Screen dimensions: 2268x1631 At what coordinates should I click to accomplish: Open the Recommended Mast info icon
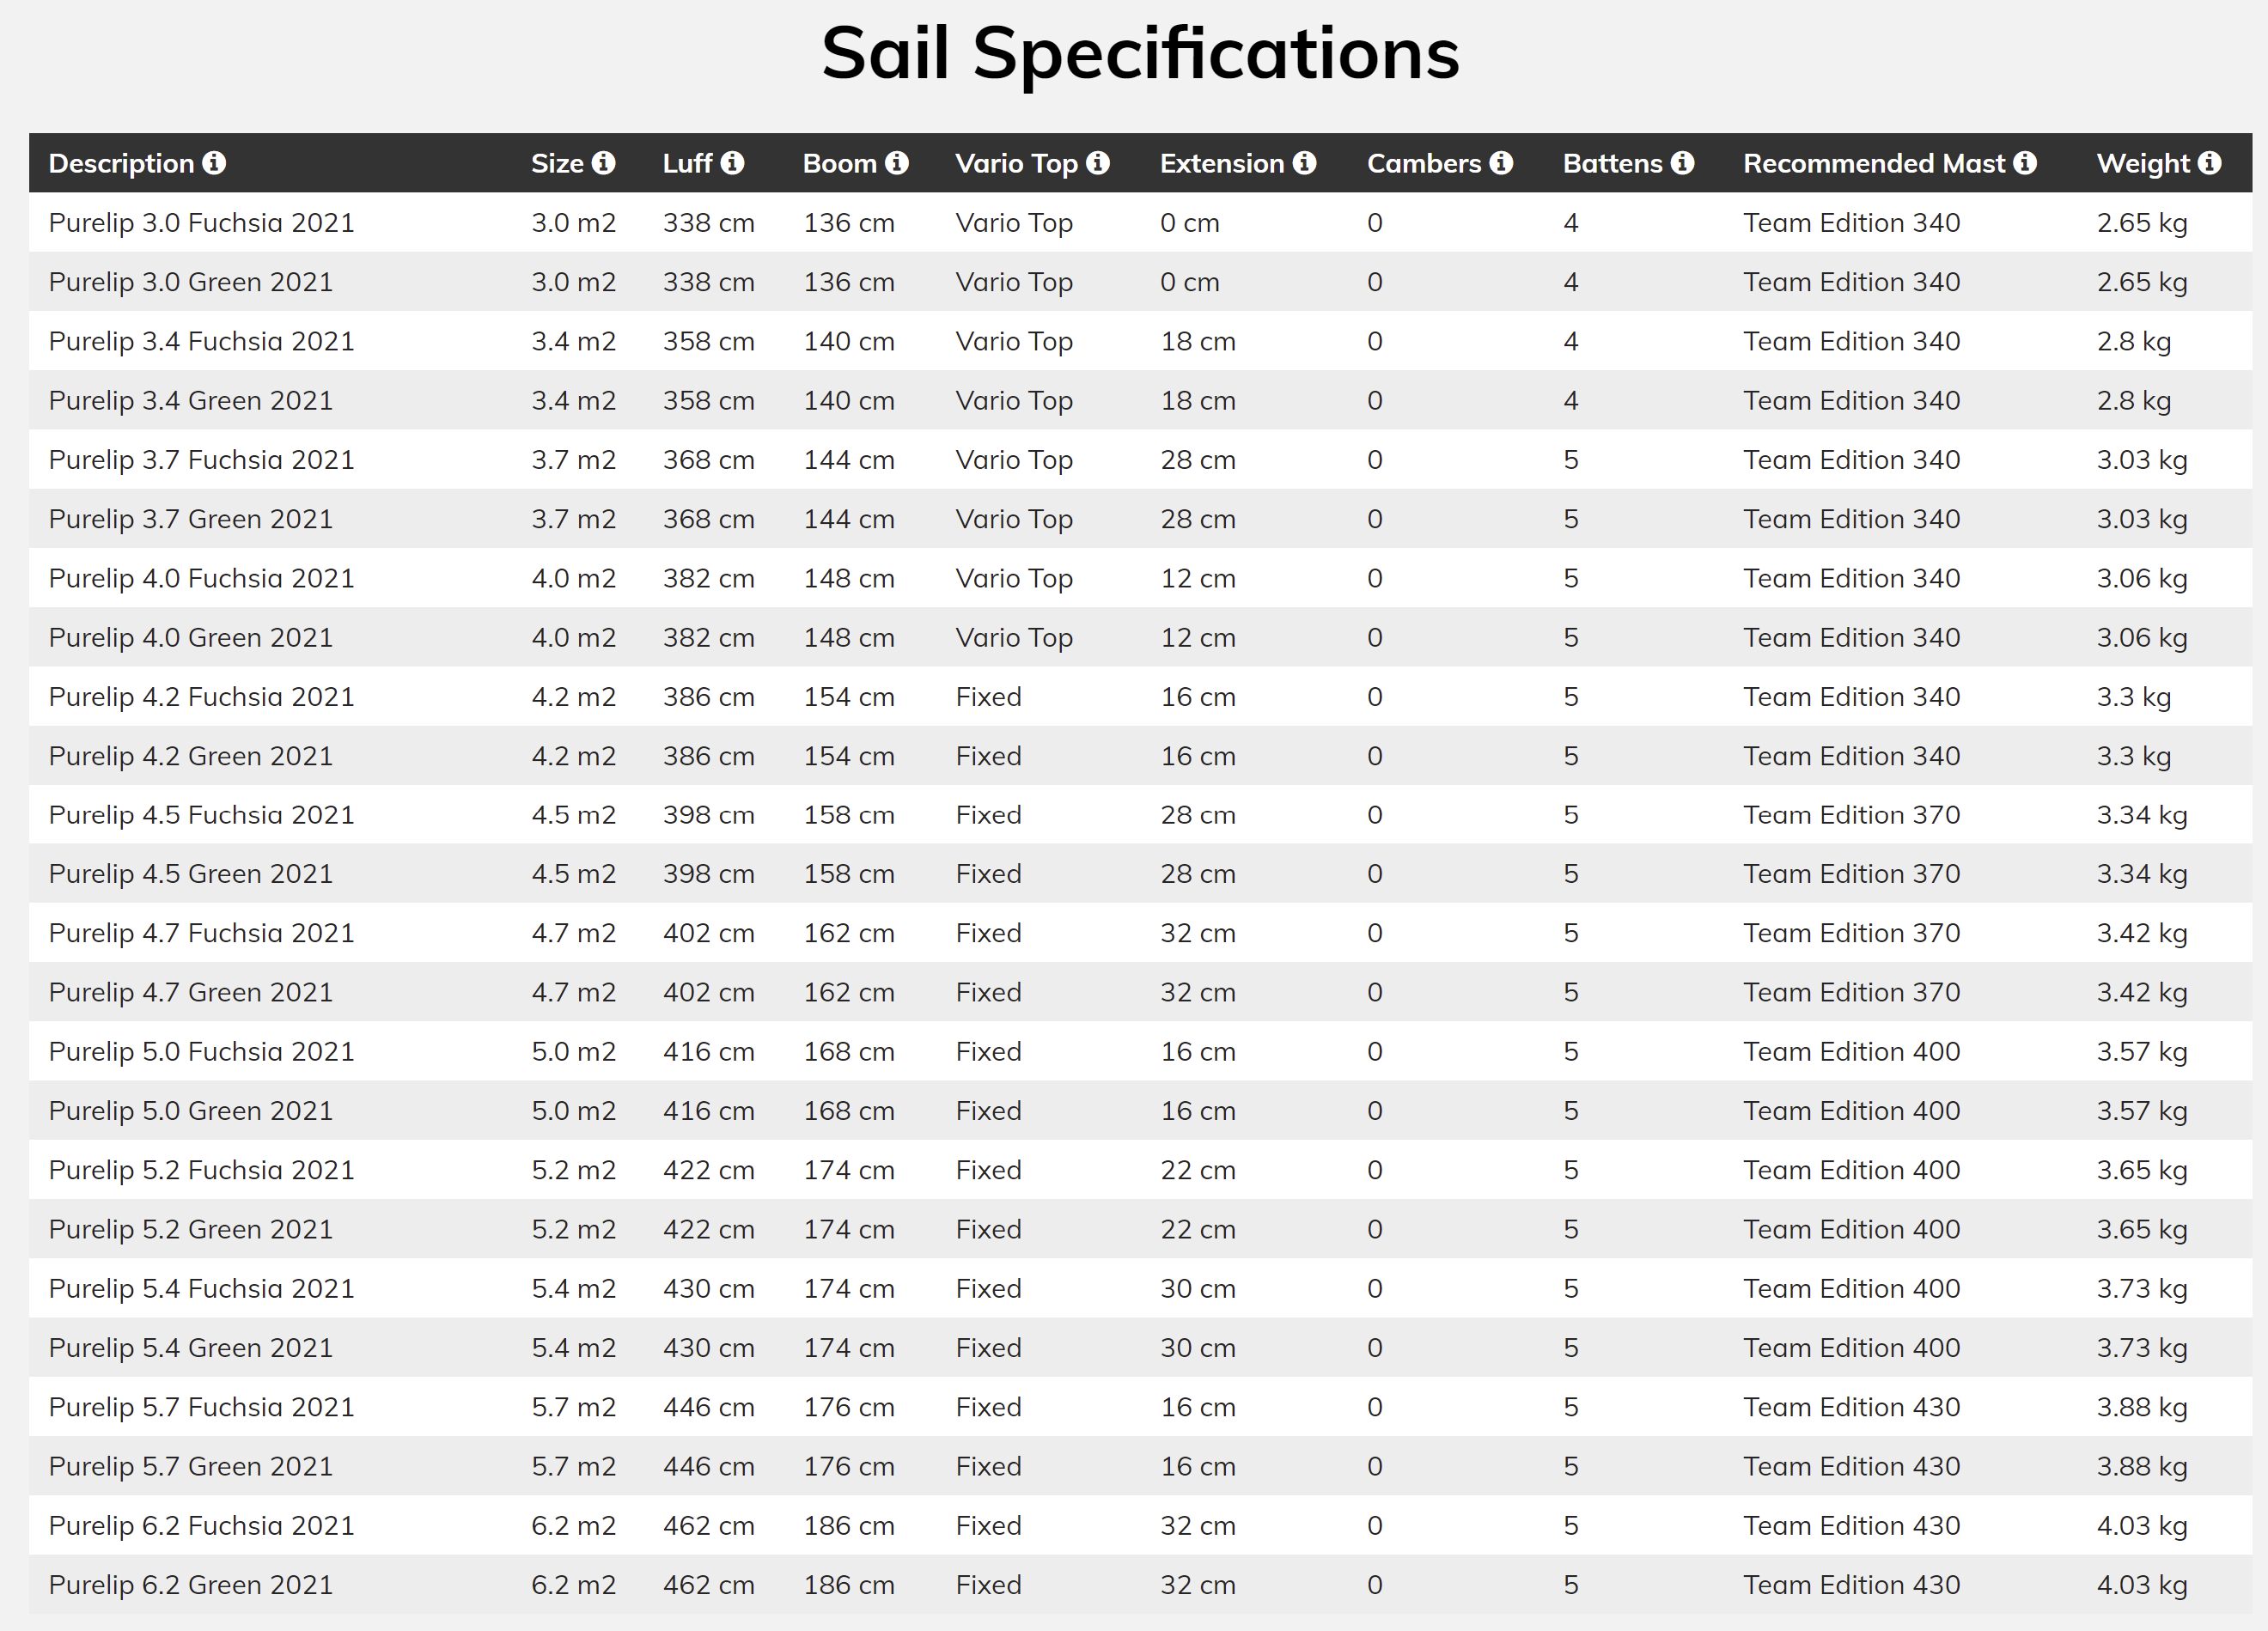[2025, 163]
